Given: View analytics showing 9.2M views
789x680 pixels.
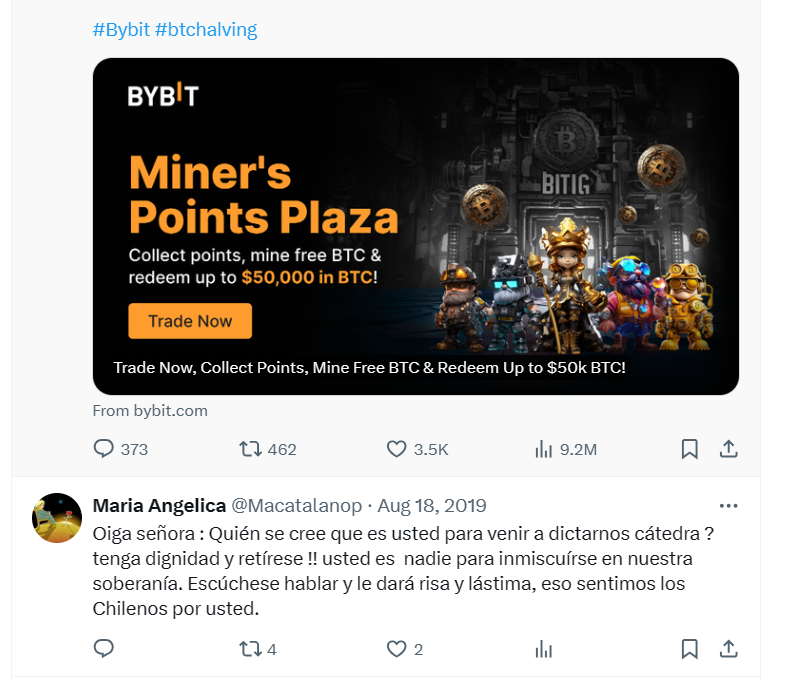Looking at the screenshot, I should 543,448.
